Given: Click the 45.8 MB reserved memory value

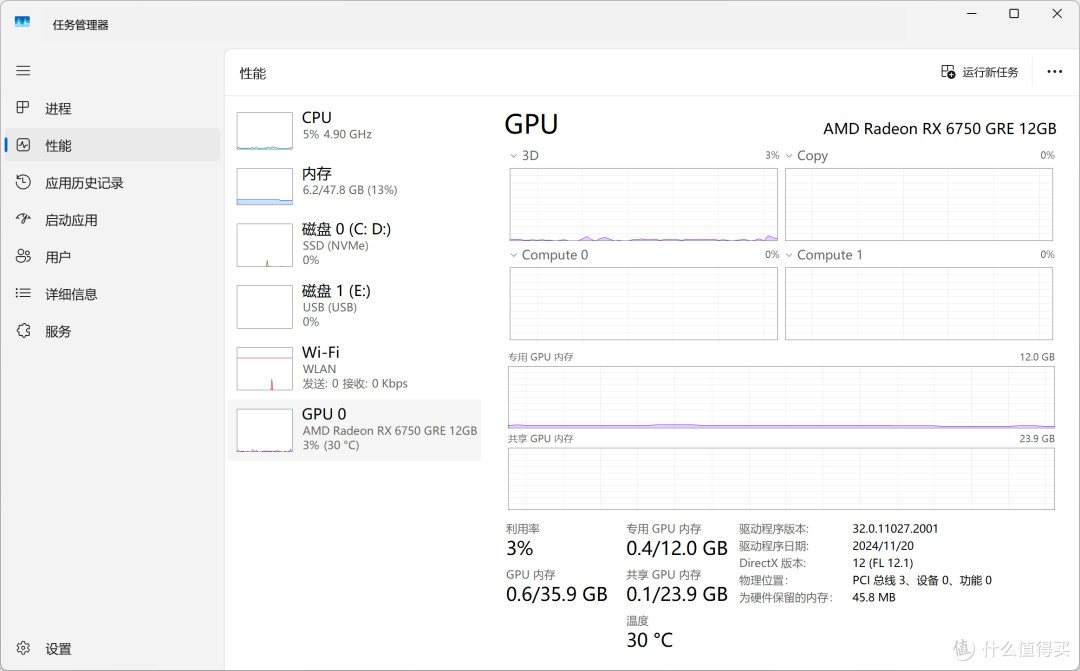Looking at the screenshot, I should click(x=873, y=598).
